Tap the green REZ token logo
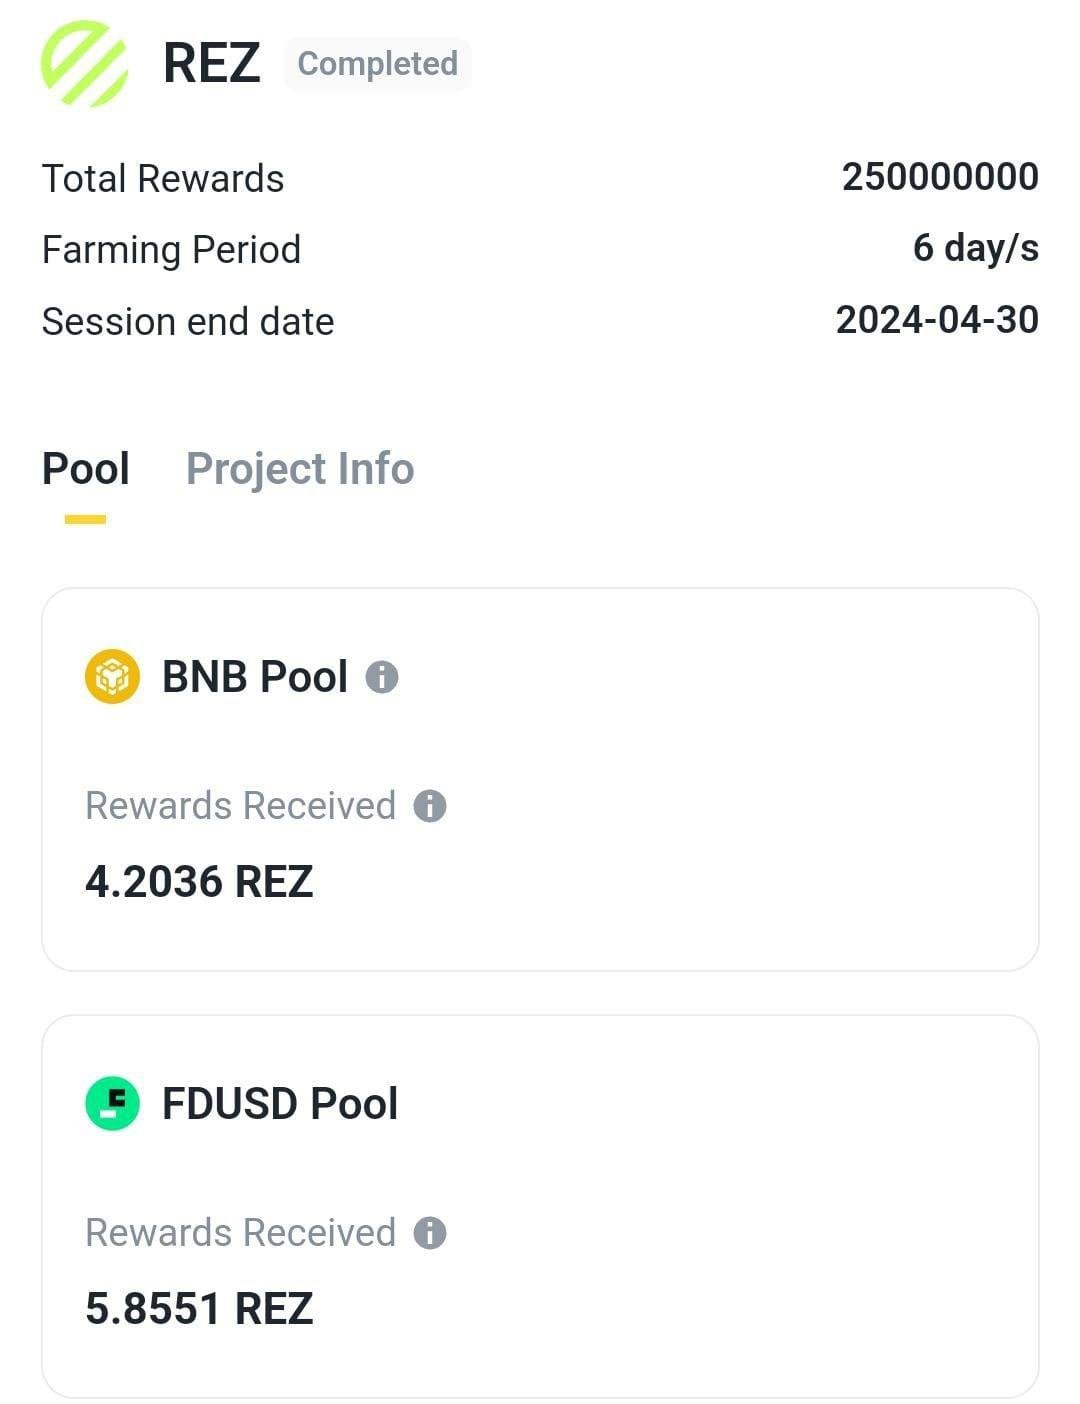This screenshot has height=1404, width=1080. [84, 63]
